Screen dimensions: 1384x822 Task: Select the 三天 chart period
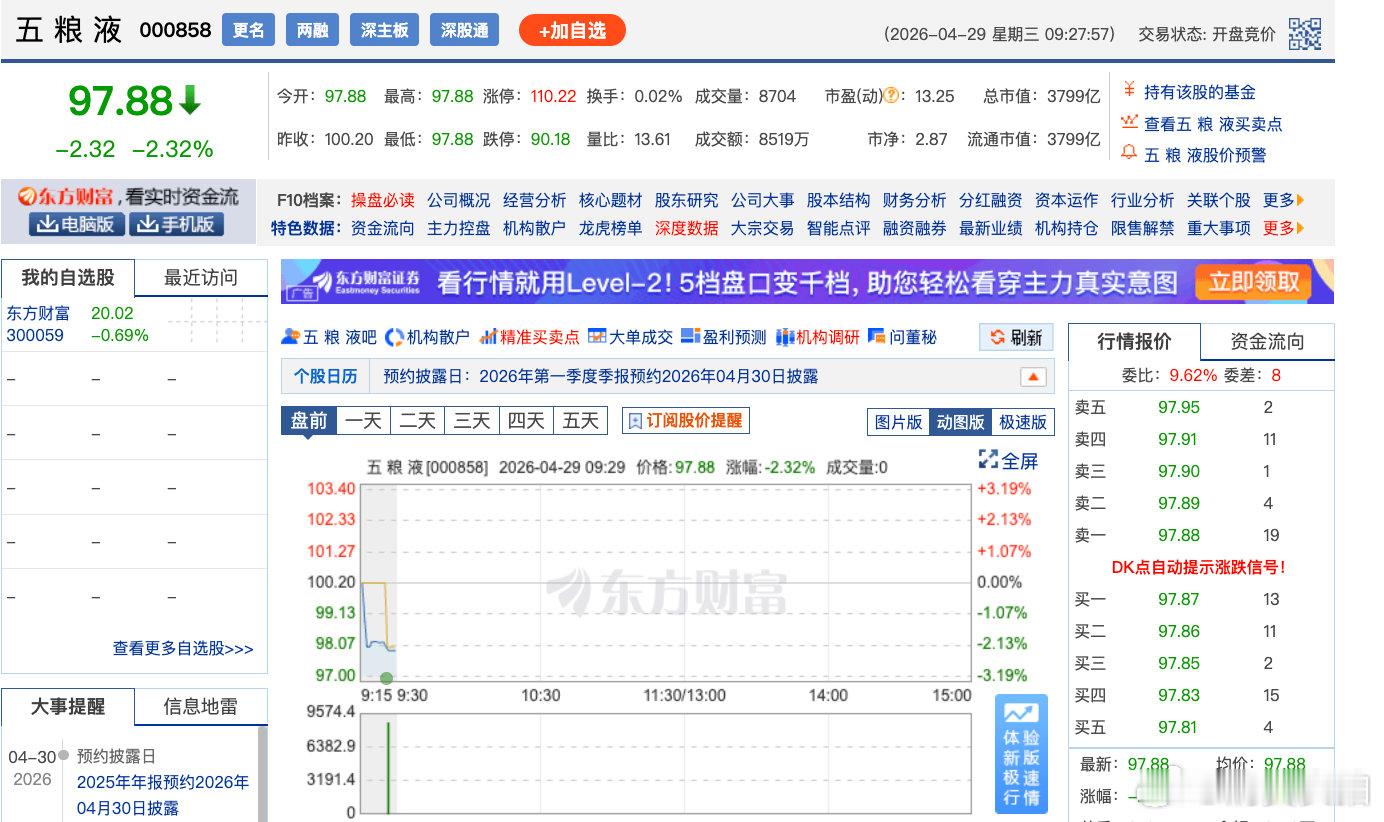tap(472, 421)
